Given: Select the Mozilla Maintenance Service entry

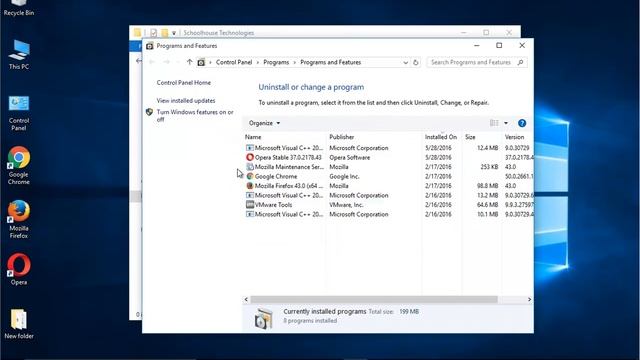Looking at the screenshot, I should coord(389,167).
